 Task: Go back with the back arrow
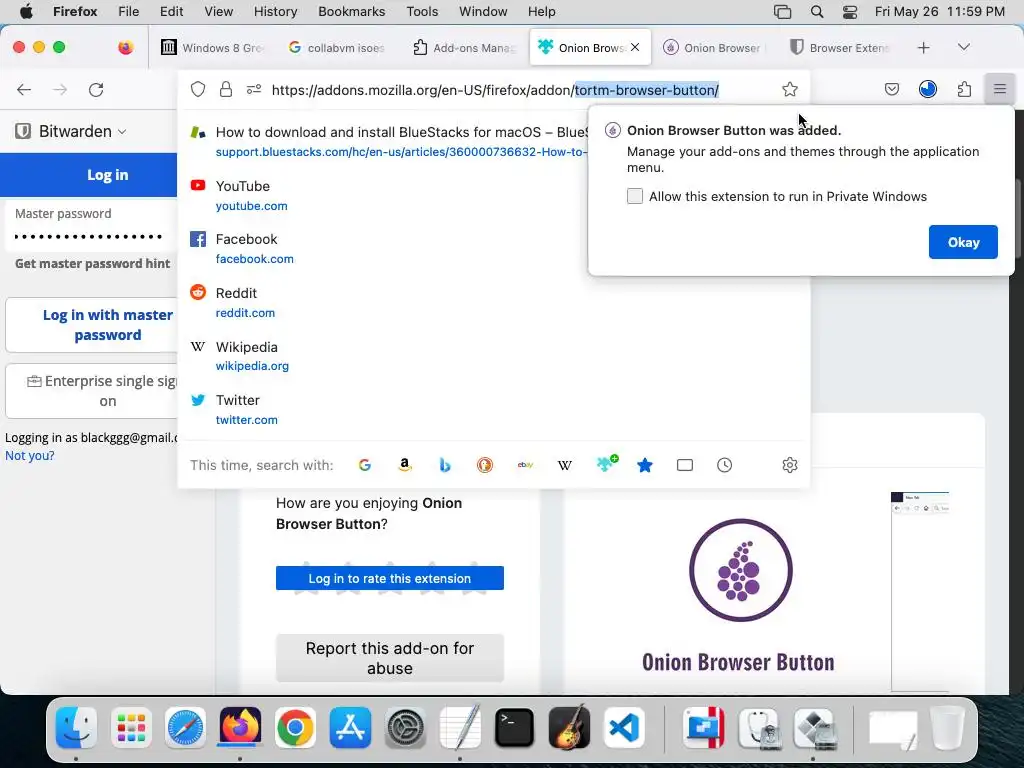coord(24,89)
